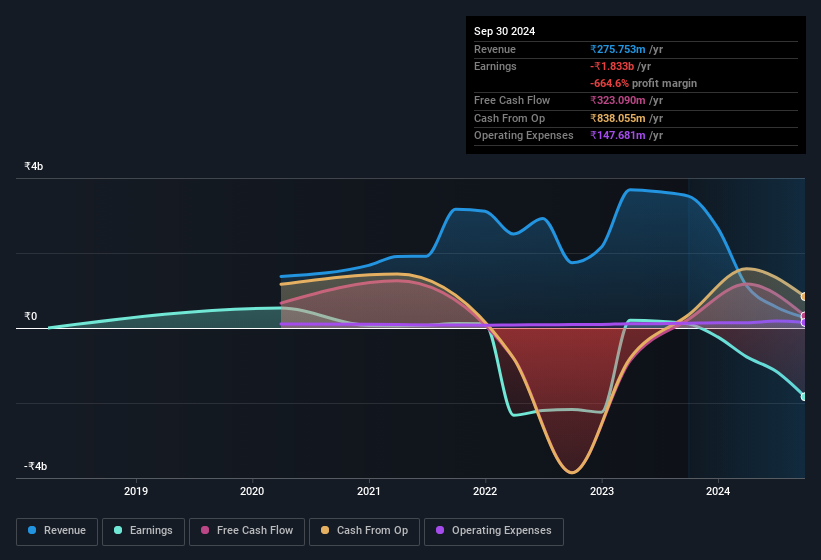Viewport: 821px width, 560px height.
Task: Click the Revenue row label in tooltip
Action: click(495, 49)
